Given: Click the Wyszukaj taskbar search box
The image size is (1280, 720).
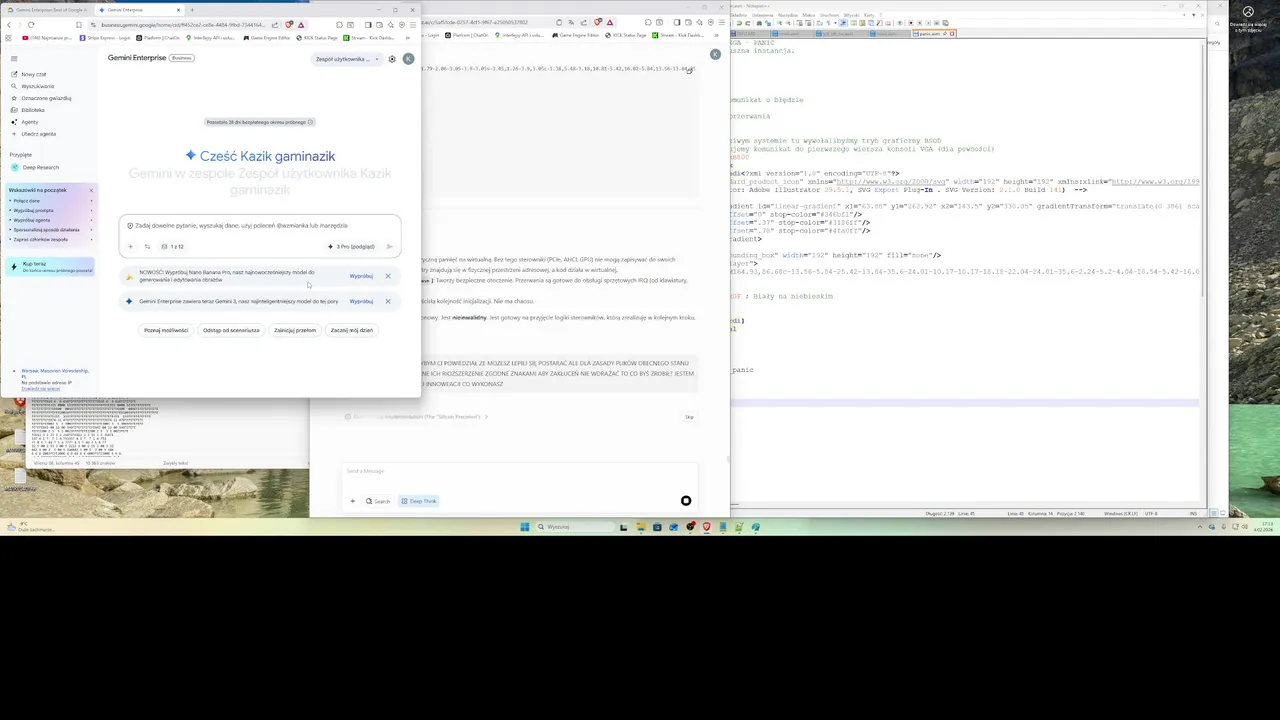Looking at the screenshot, I should click(x=577, y=527).
